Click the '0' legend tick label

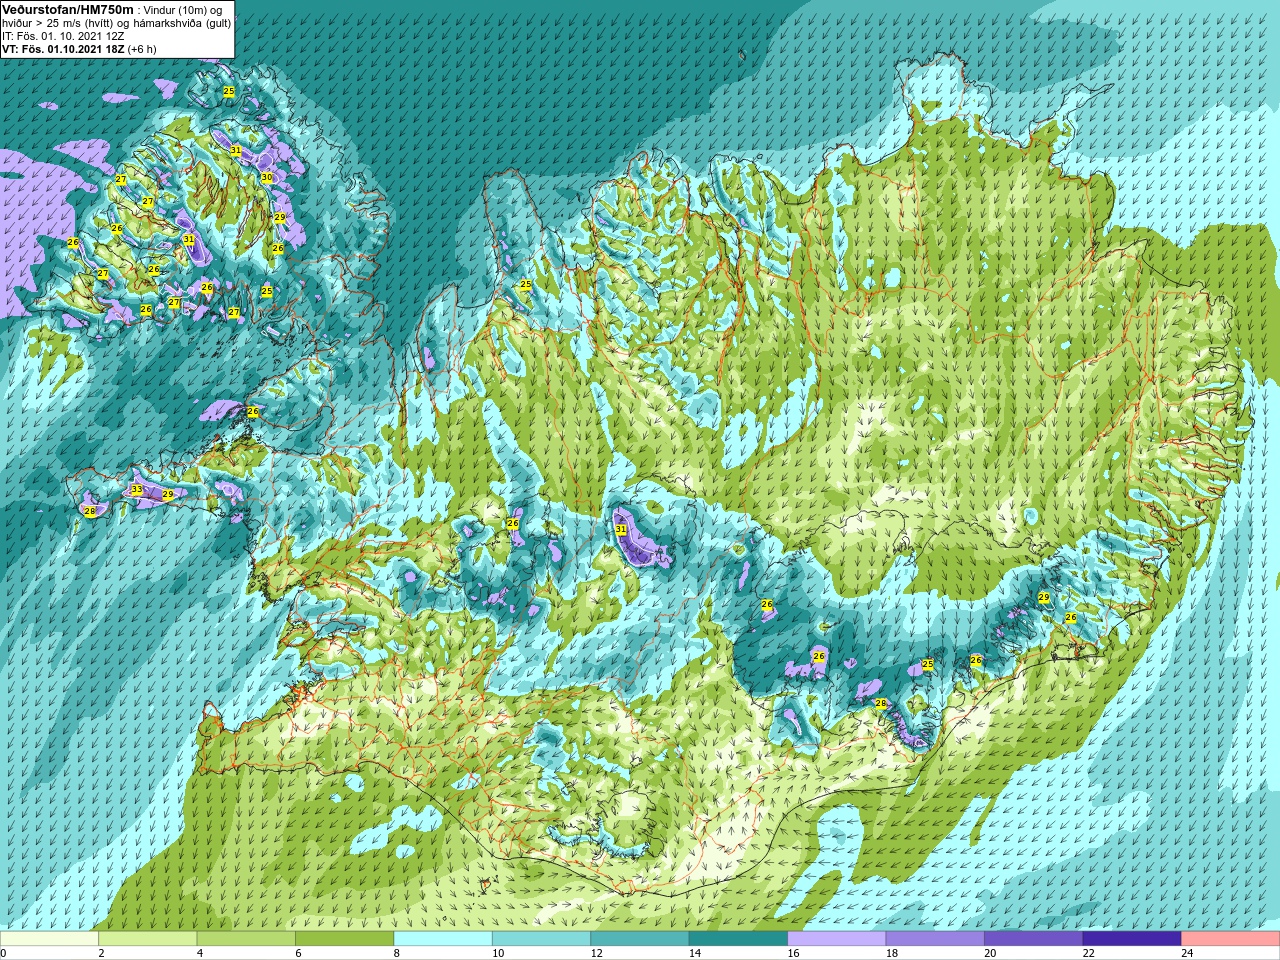pos(3,954)
